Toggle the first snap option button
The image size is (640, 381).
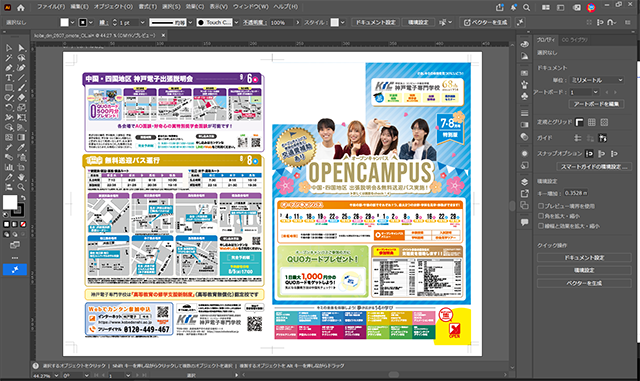point(589,154)
